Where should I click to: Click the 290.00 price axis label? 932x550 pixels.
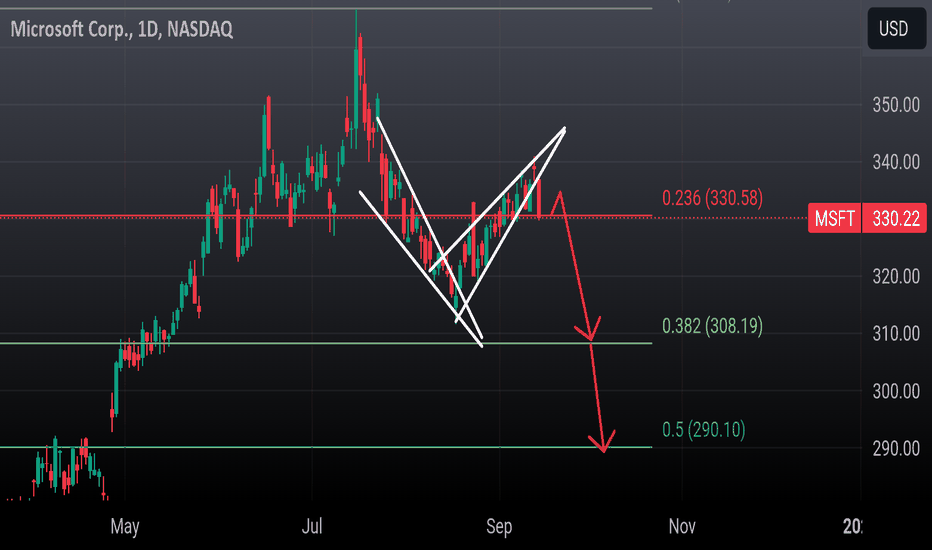(x=896, y=448)
